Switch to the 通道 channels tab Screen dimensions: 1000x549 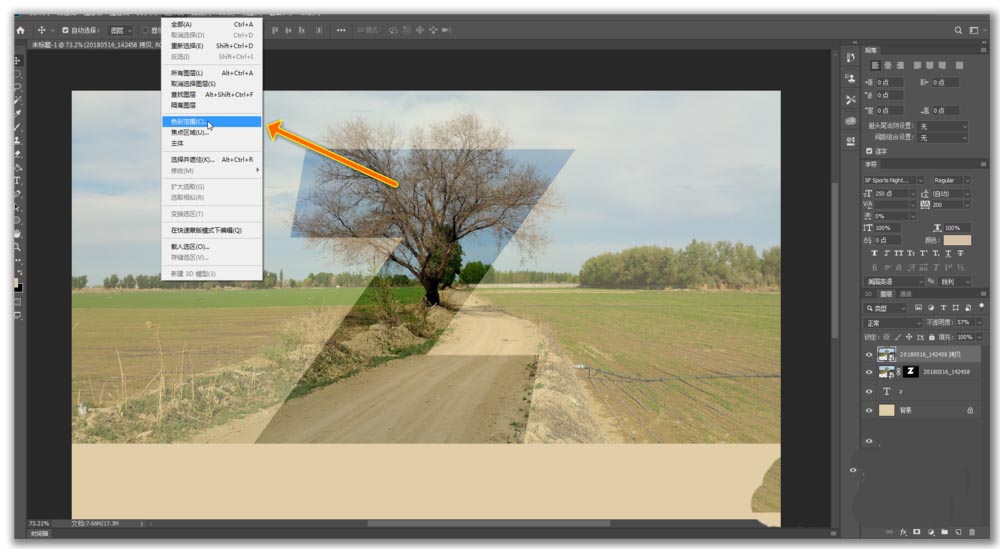[x=906, y=294]
